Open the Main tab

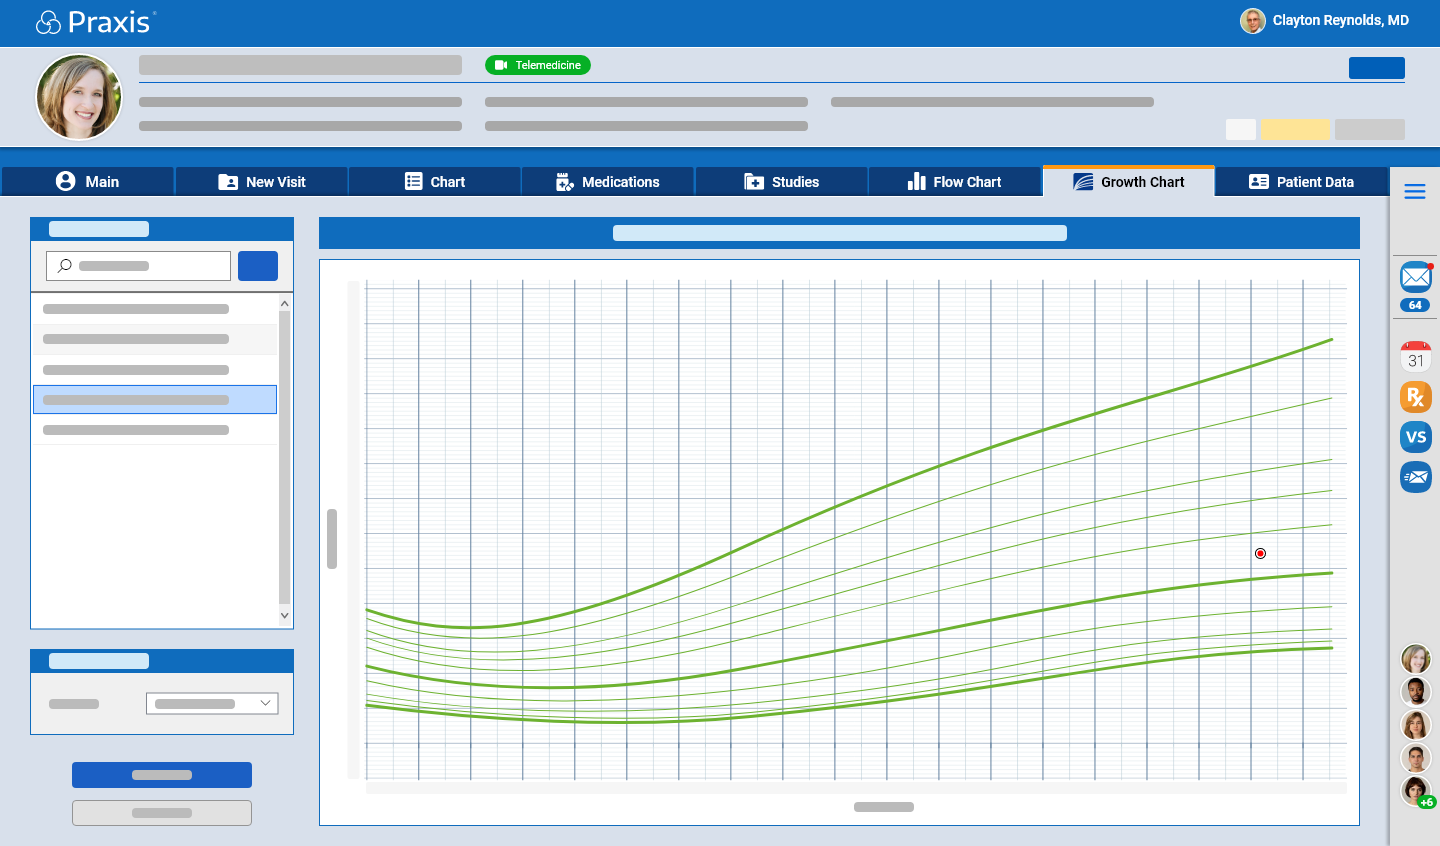pos(87,182)
